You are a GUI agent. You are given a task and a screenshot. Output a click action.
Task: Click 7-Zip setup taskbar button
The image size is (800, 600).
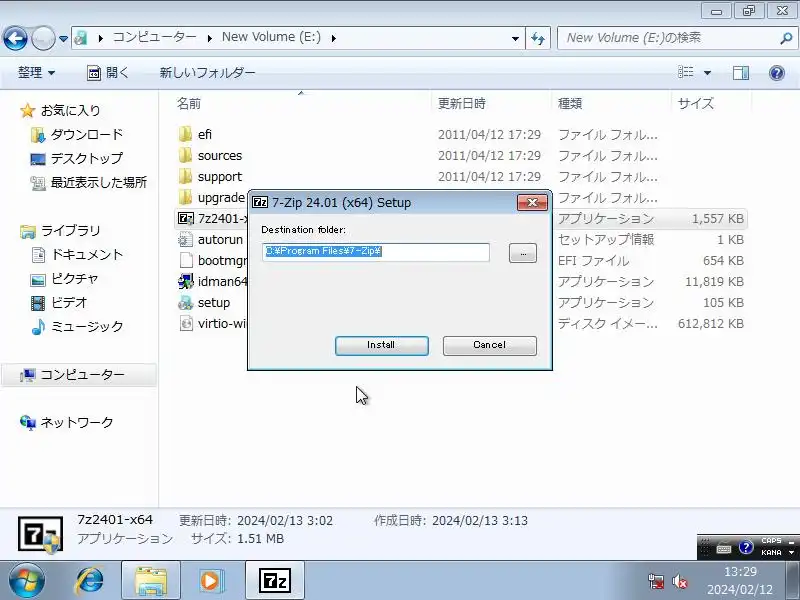click(x=275, y=581)
